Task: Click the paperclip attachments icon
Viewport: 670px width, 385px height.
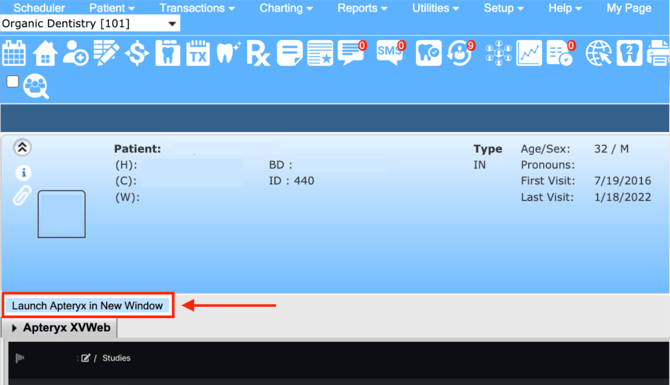Action: point(22,196)
